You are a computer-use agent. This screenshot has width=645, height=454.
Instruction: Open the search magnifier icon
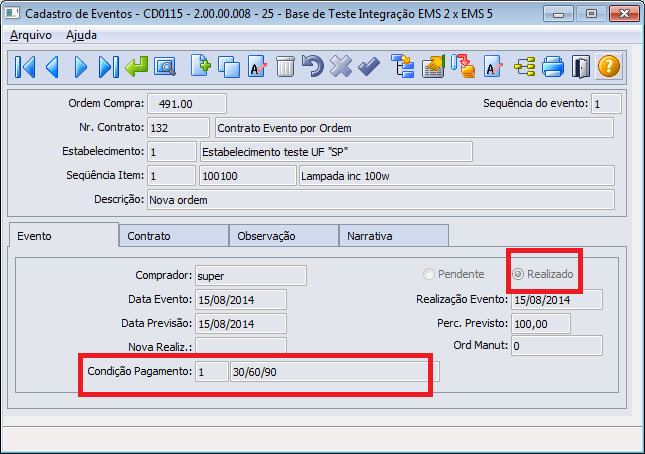click(165, 67)
